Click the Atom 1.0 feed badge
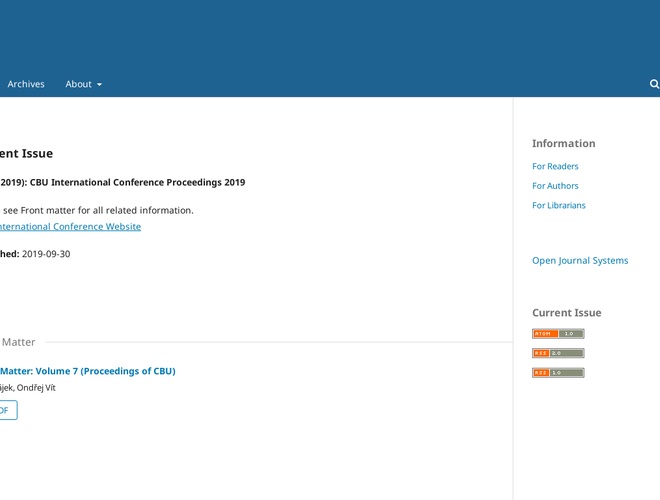This screenshot has height=500, width=660. [x=558, y=334]
